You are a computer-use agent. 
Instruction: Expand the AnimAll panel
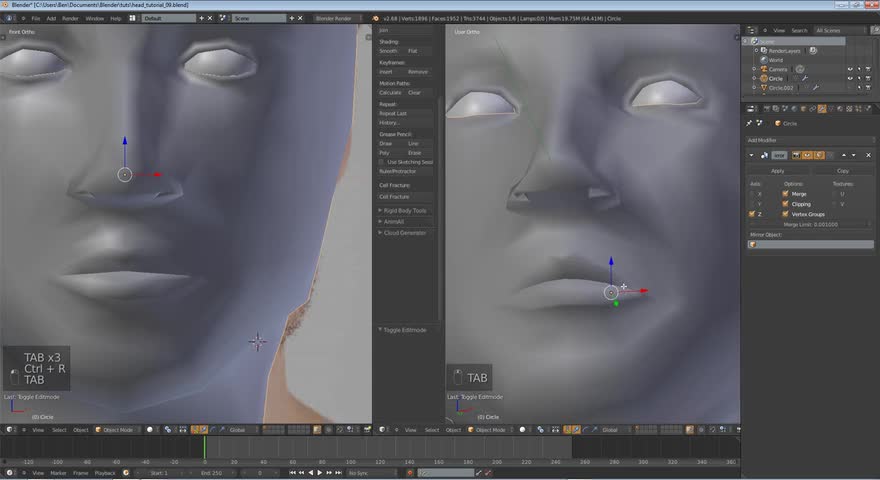pyautogui.click(x=394, y=222)
